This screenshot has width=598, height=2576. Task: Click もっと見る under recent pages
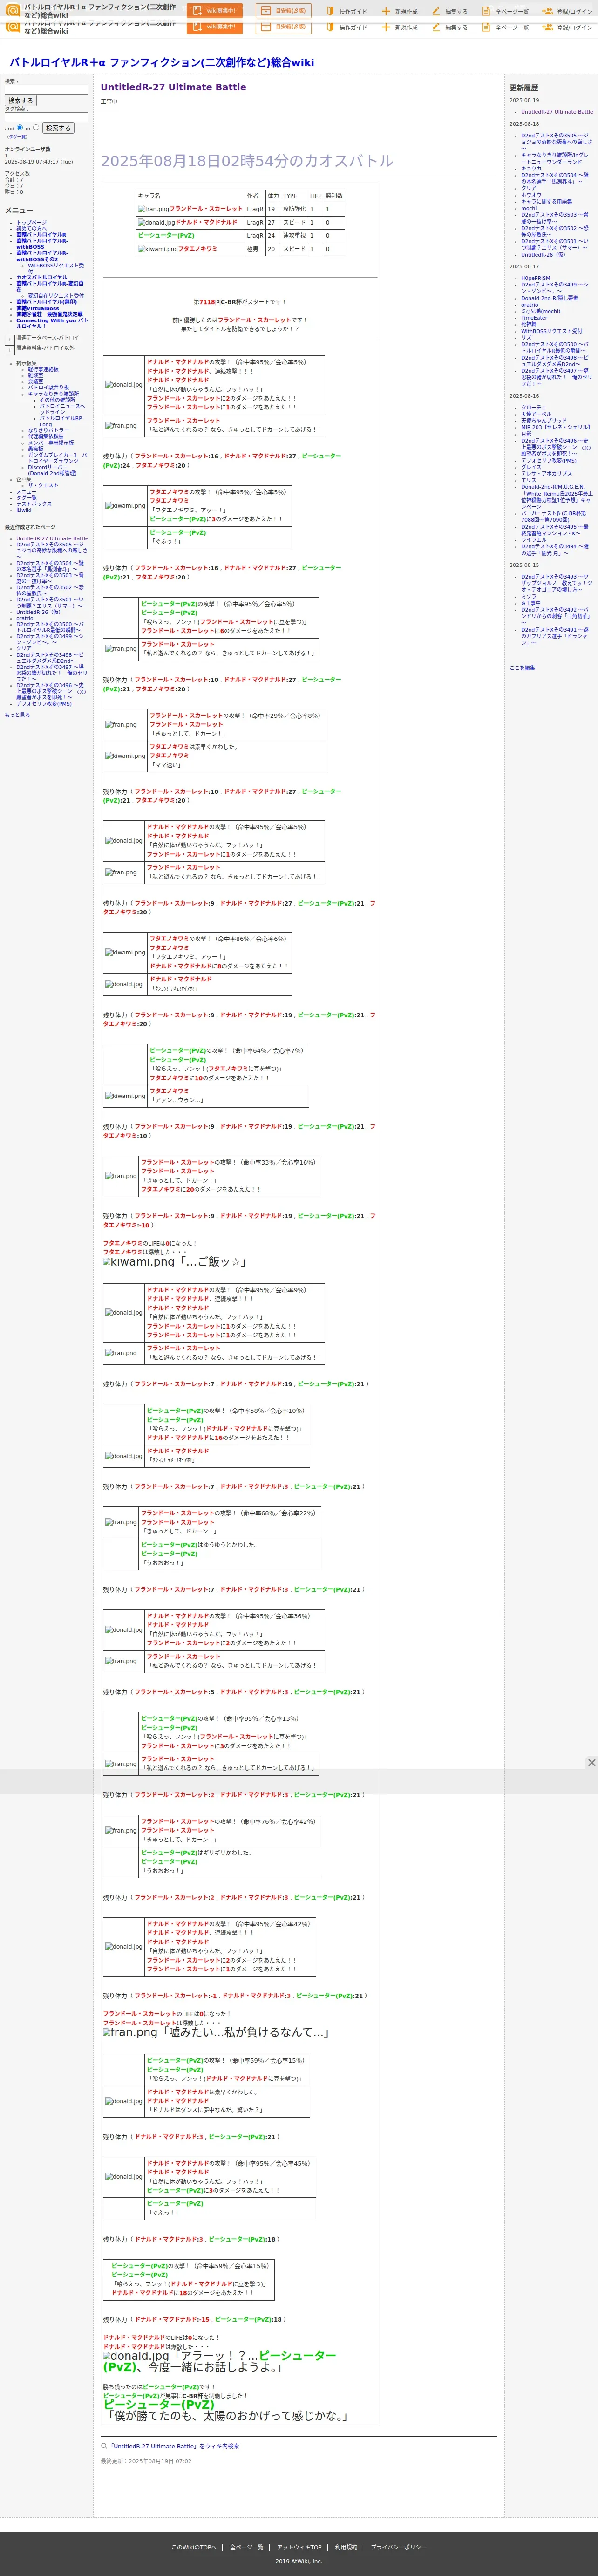click(x=17, y=715)
